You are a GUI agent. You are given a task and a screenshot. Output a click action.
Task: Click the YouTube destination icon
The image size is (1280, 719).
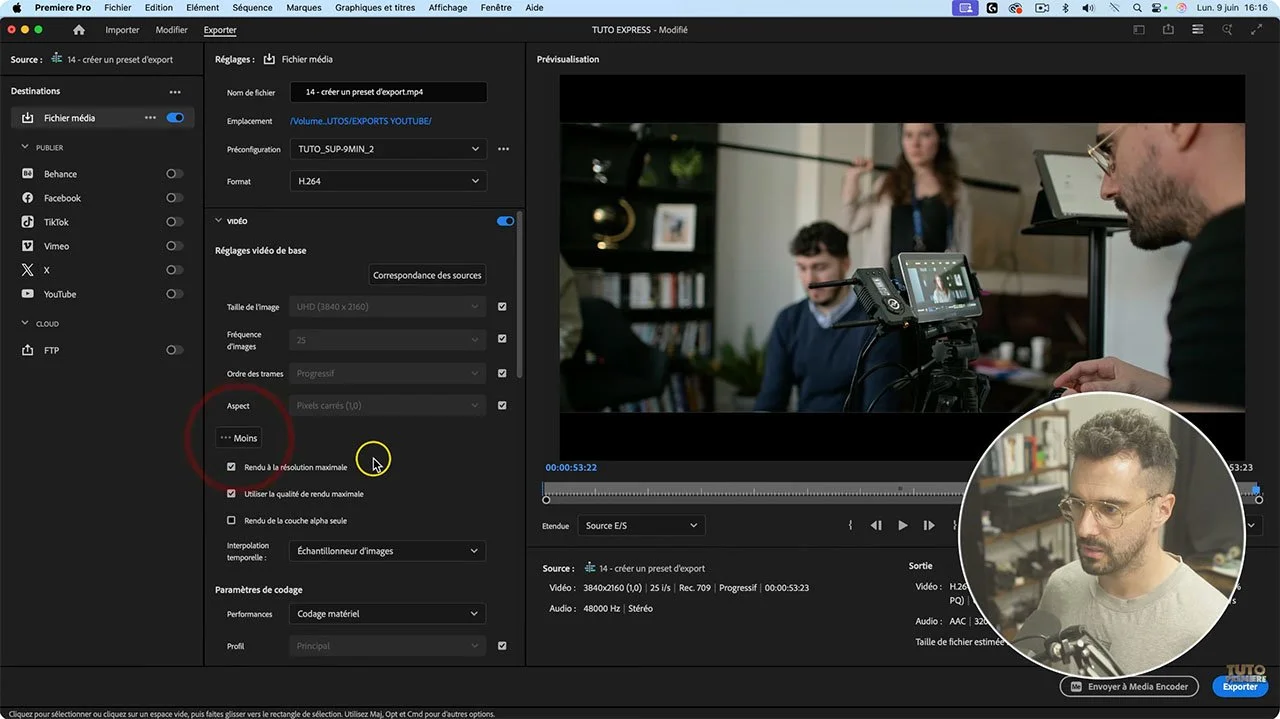point(28,294)
